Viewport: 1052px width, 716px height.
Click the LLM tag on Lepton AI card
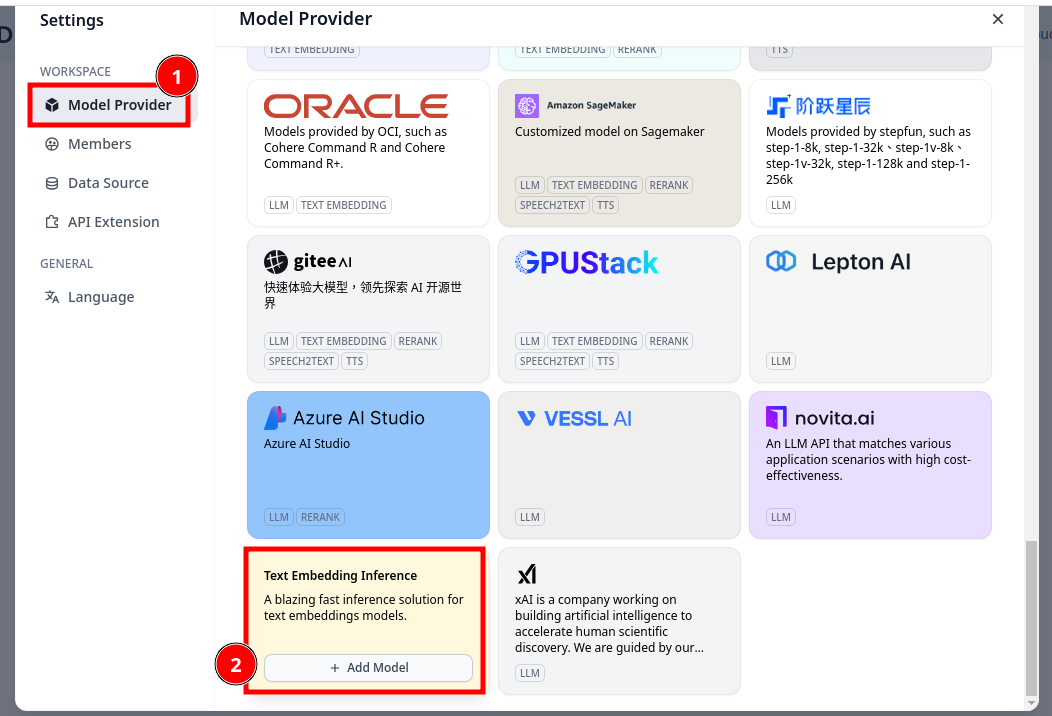point(780,361)
